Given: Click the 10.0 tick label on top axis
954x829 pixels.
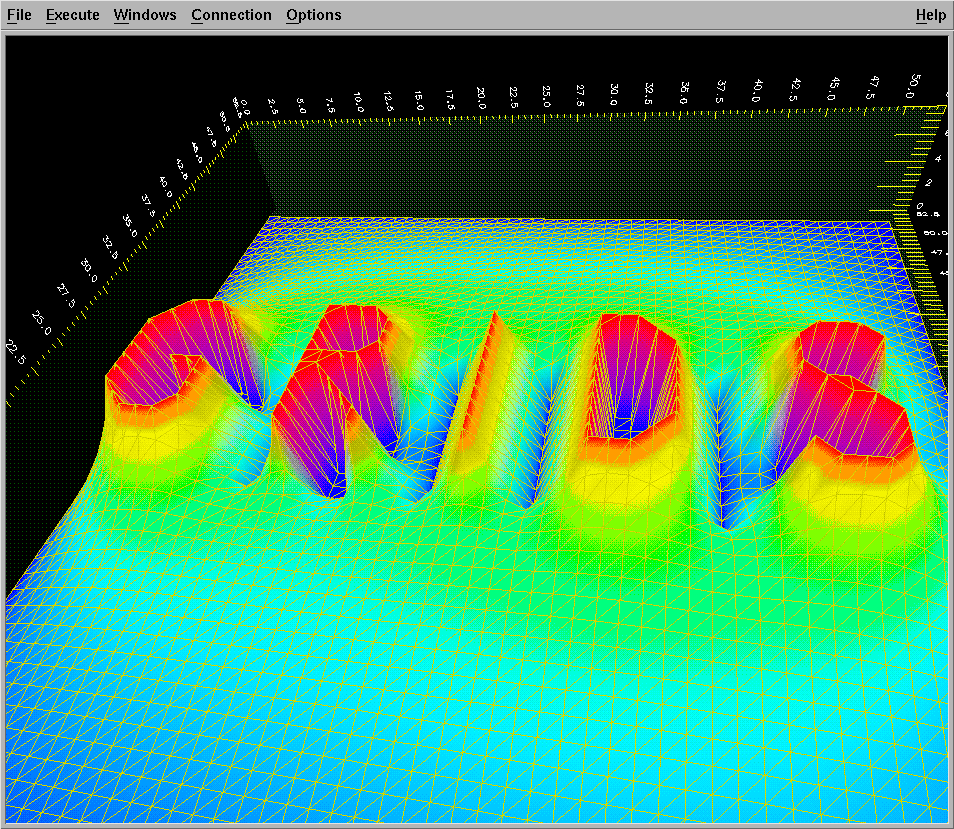Looking at the screenshot, I should pyautogui.click(x=358, y=100).
